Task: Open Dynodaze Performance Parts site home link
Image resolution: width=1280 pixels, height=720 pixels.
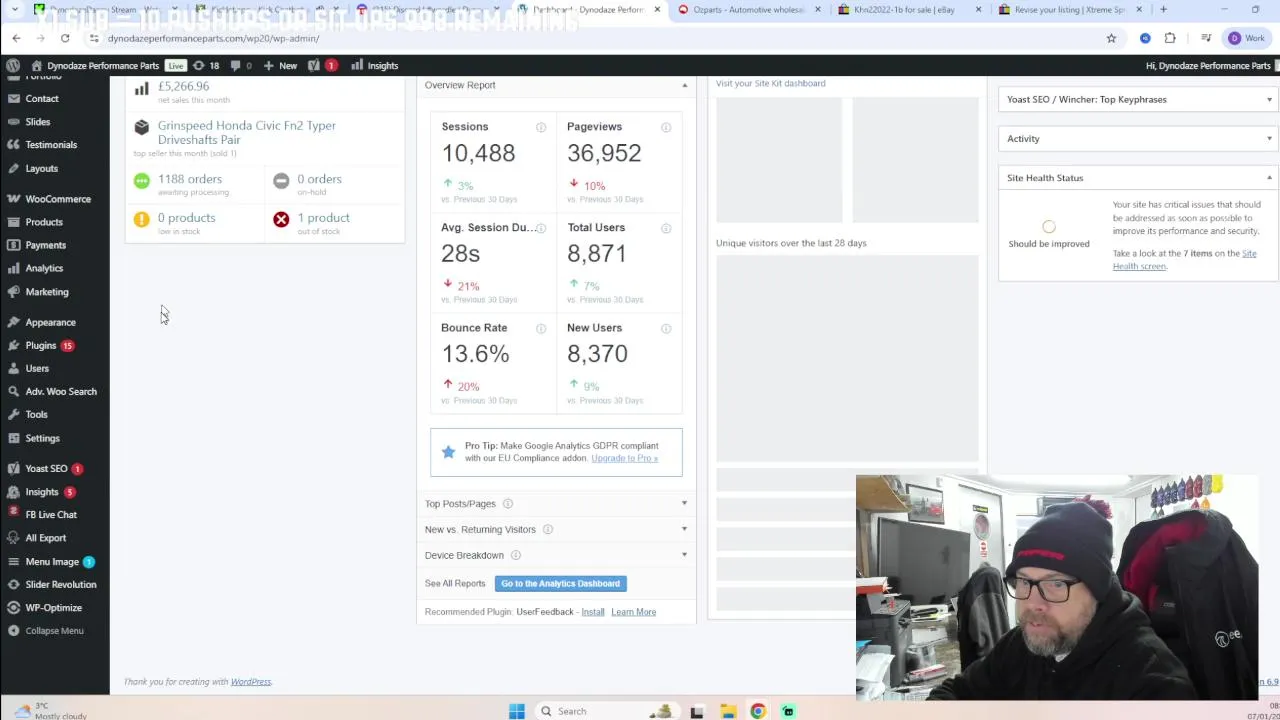Action: point(95,65)
